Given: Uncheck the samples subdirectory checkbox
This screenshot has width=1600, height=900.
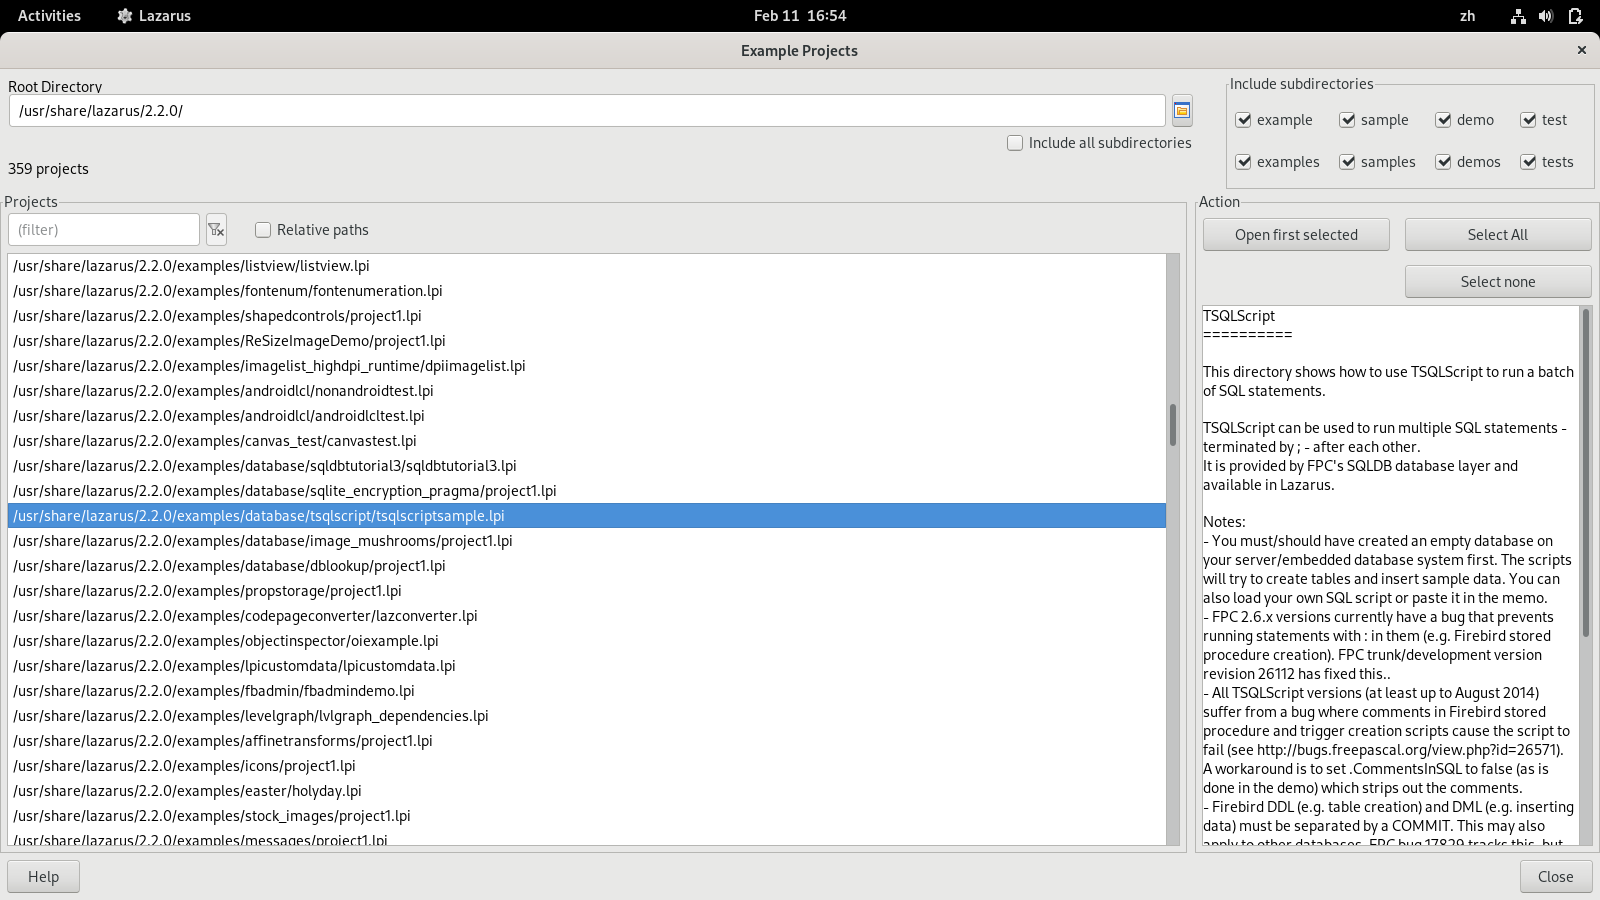Looking at the screenshot, I should [x=1347, y=162].
